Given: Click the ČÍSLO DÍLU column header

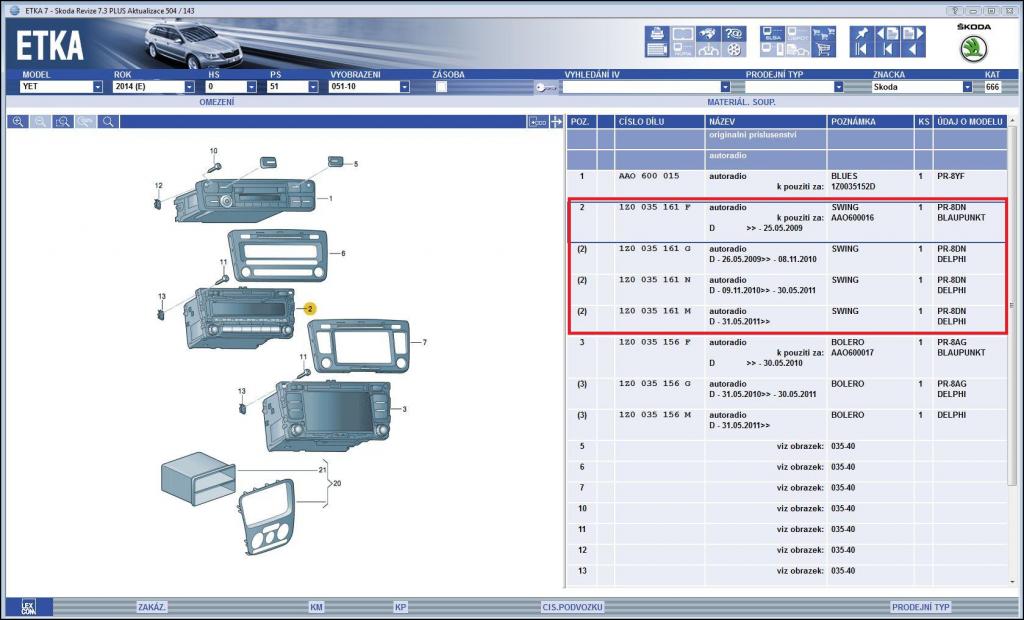Looking at the screenshot, I should click(660, 122).
